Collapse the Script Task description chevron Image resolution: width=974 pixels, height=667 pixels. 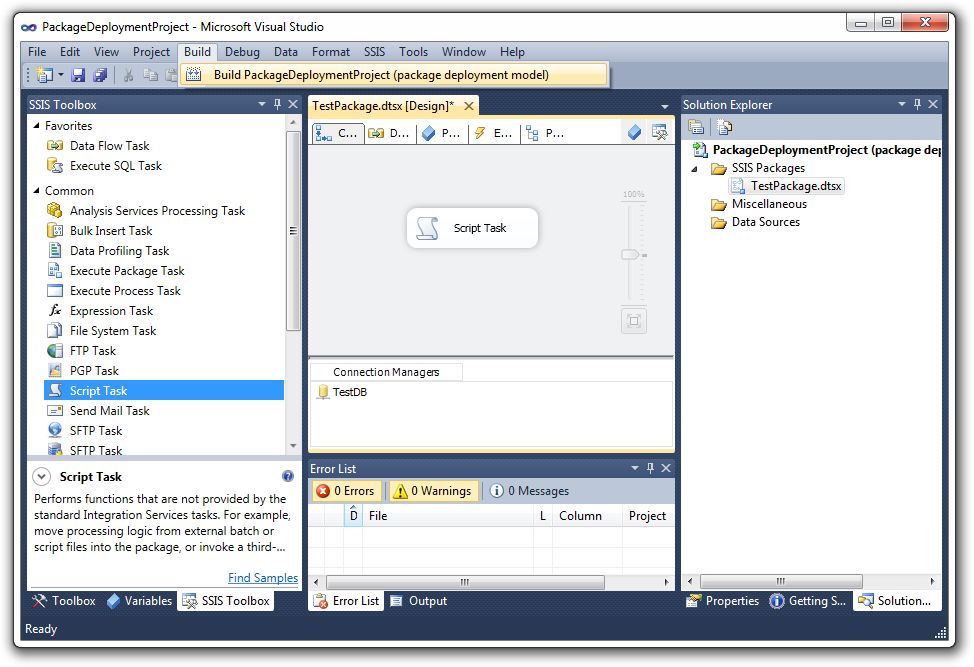click(42, 476)
